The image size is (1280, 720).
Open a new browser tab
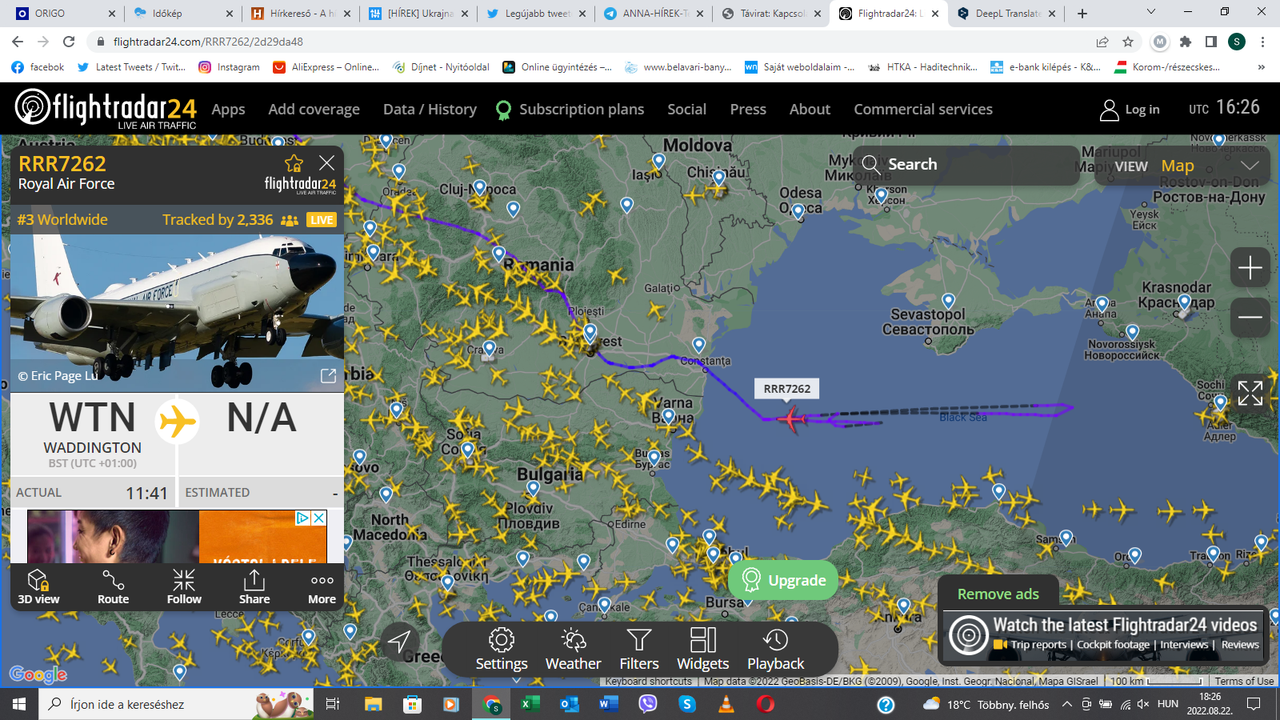pyautogui.click(x=1082, y=13)
